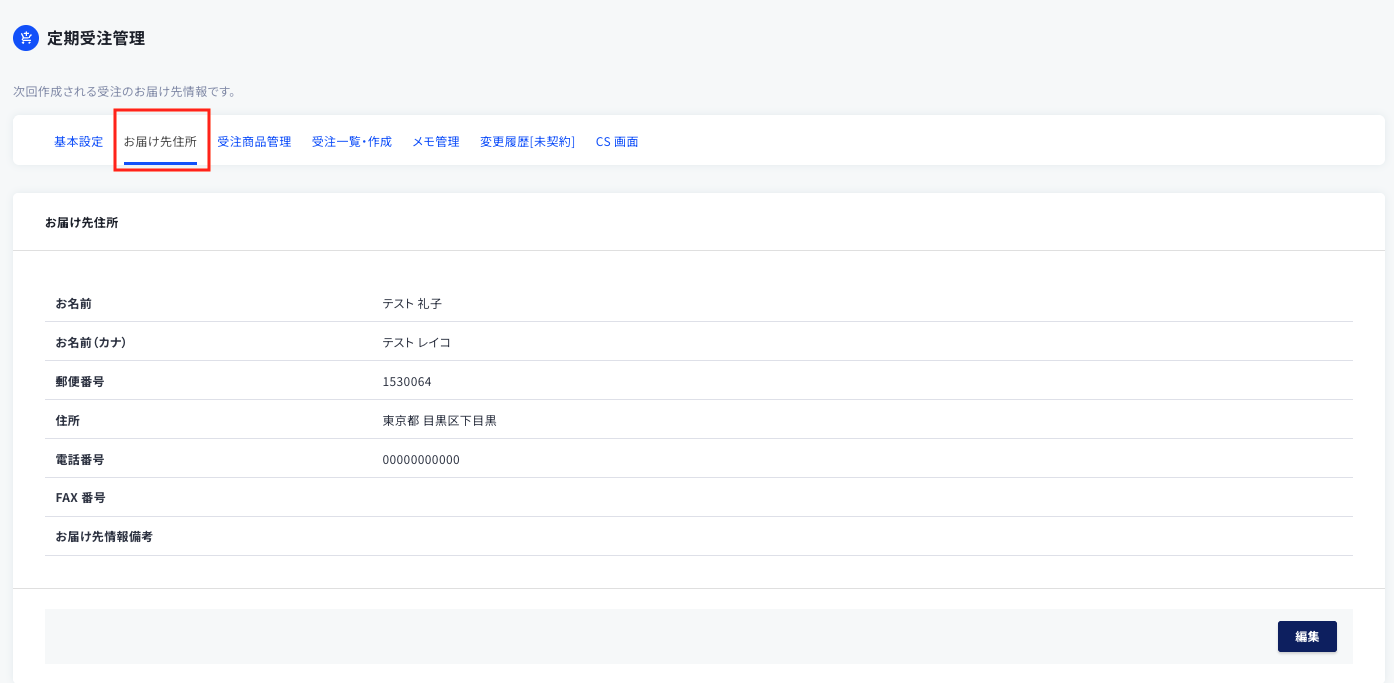The width and height of the screenshot is (1394, 683).
Task: Click the phone number 00000000000
Action: [421, 459]
